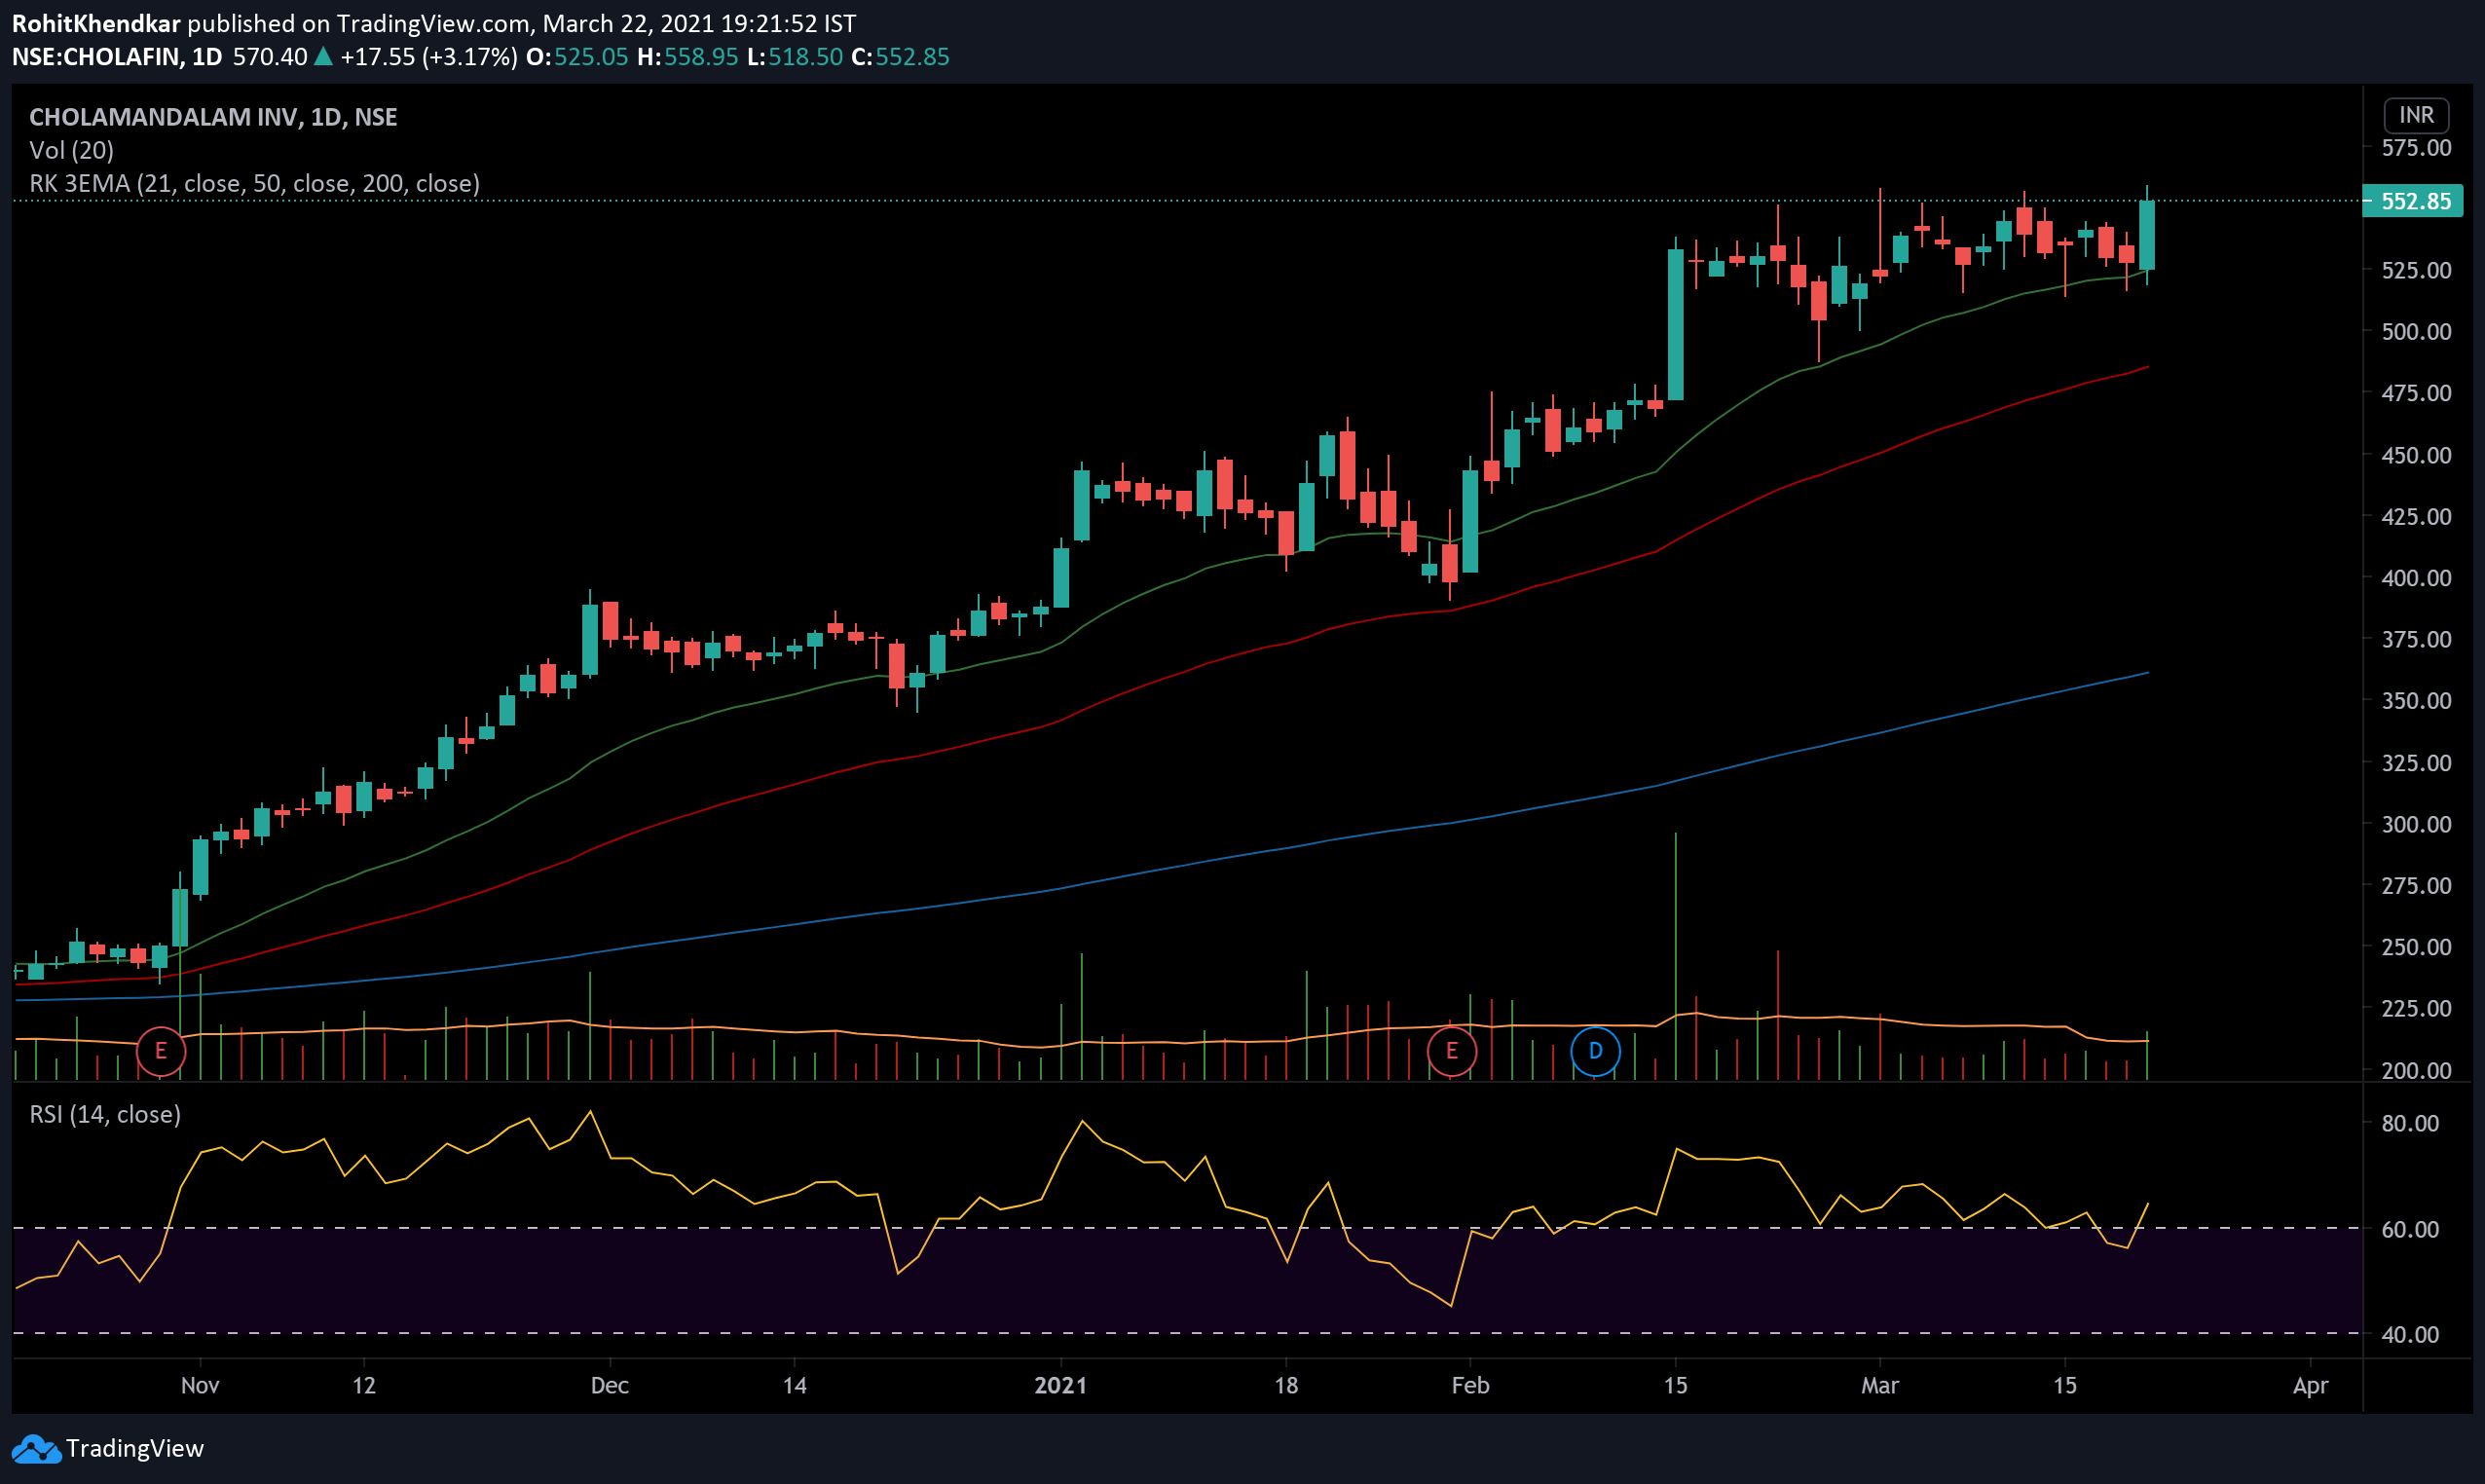The height and width of the screenshot is (1484, 2485).
Task: Click the O:525.05 open value
Action: [x=577, y=57]
